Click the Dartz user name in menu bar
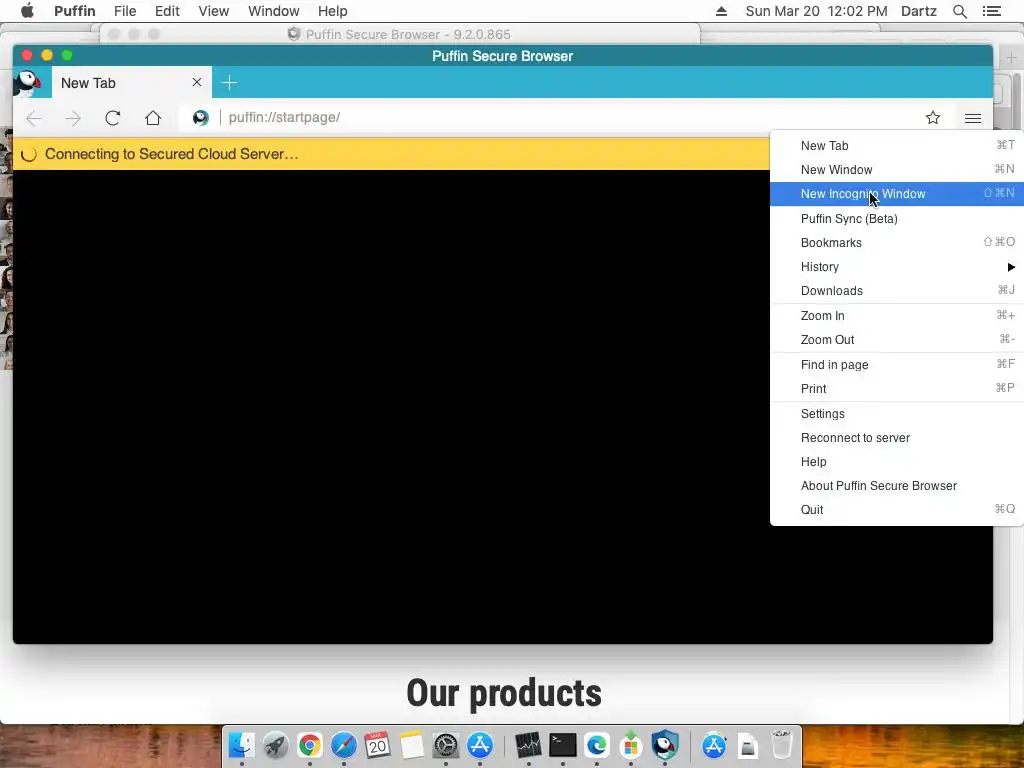Screen dimensions: 1024x768 click(919, 11)
